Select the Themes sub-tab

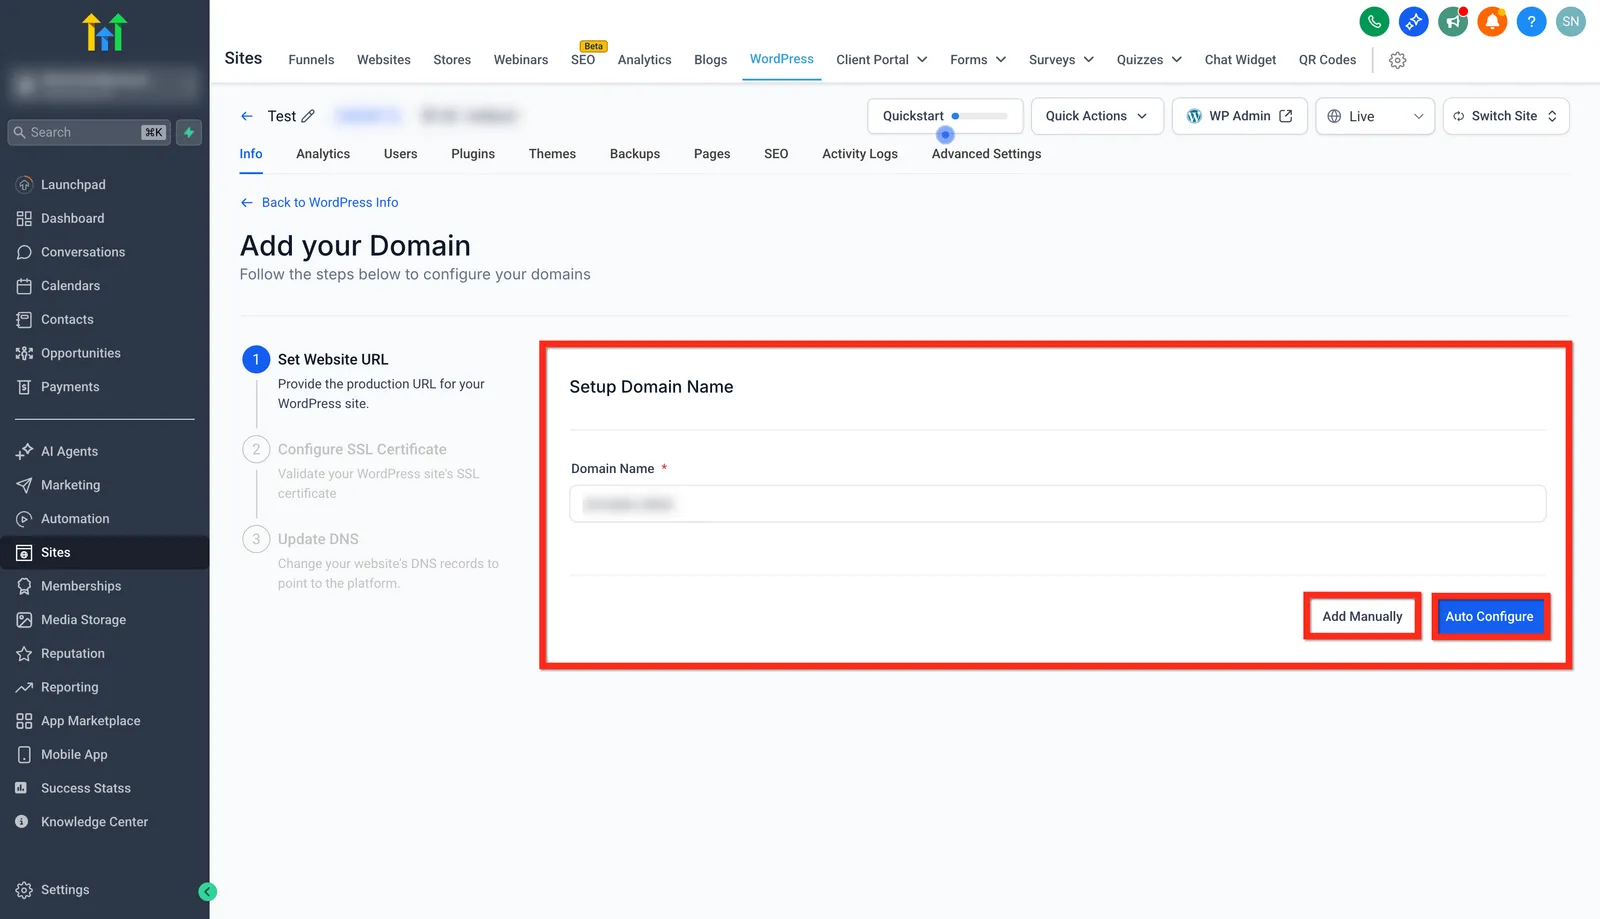click(x=552, y=154)
